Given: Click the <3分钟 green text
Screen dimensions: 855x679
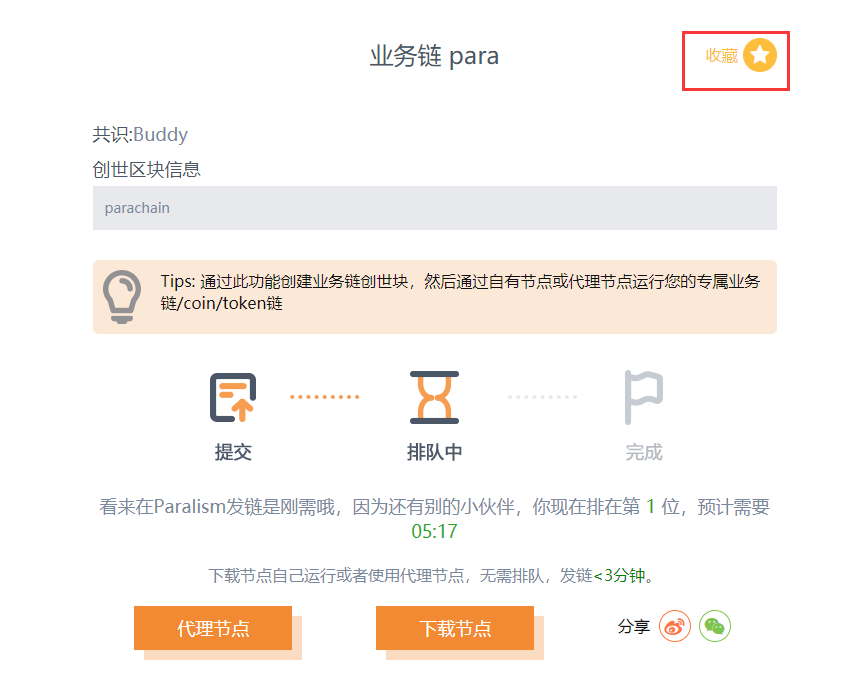Looking at the screenshot, I should 619,575.
